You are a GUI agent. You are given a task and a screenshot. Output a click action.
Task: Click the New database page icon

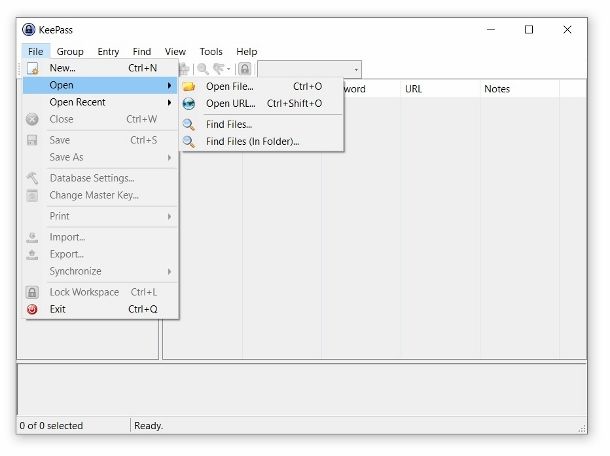point(33,68)
